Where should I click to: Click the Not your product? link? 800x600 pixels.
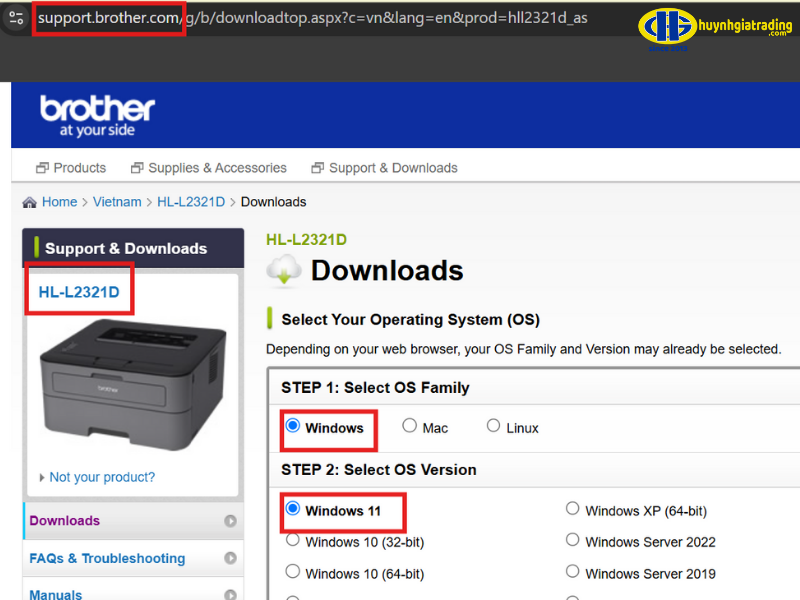pyautogui.click(x=101, y=477)
